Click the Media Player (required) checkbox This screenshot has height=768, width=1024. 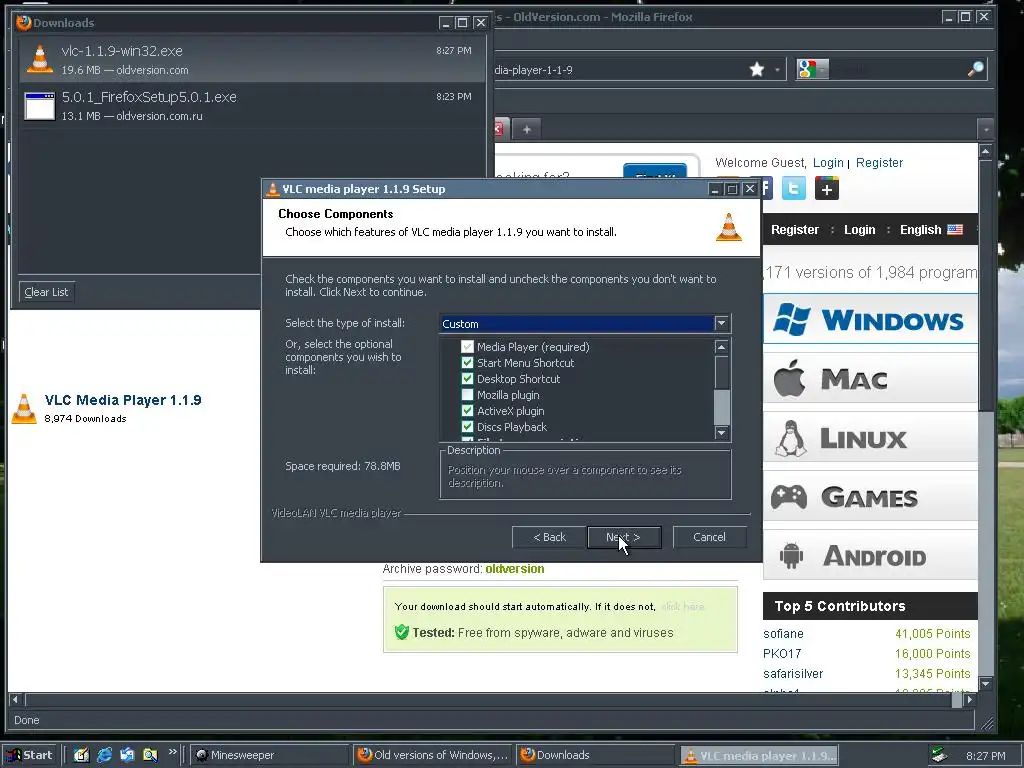tap(467, 347)
